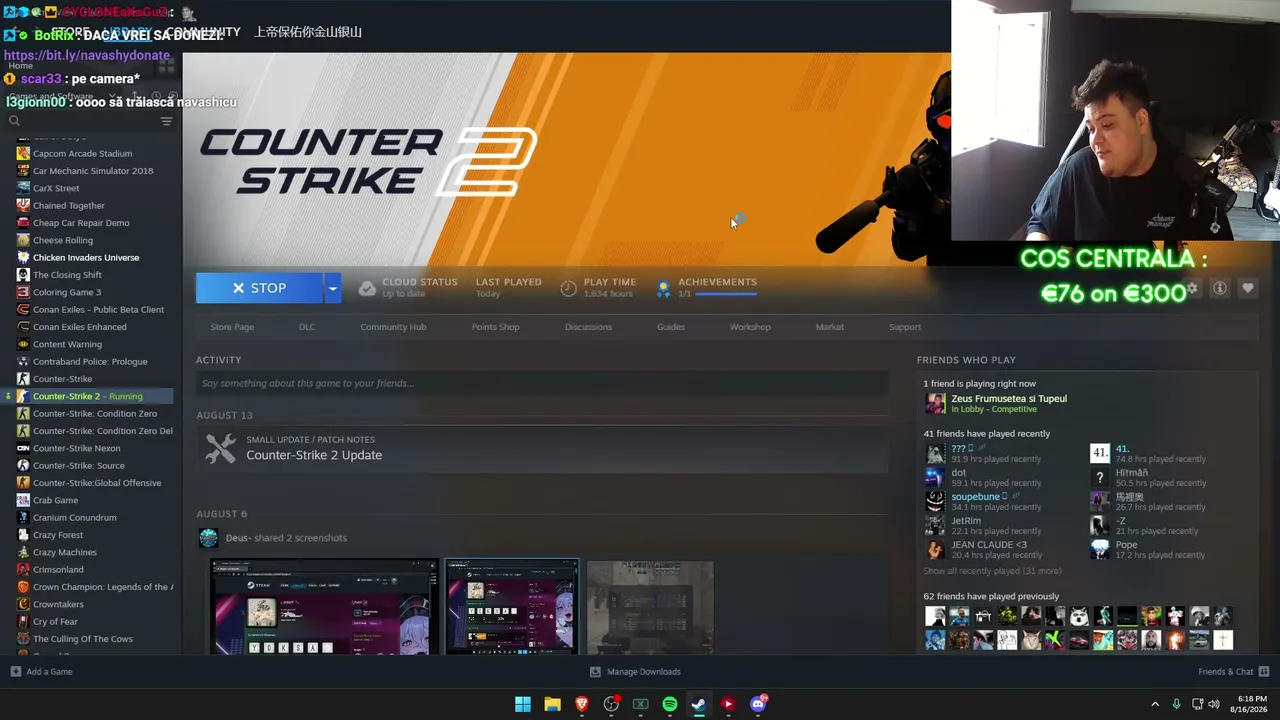Go to library Home
This screenshot has width=1280, height=720.
coord(21,65)
